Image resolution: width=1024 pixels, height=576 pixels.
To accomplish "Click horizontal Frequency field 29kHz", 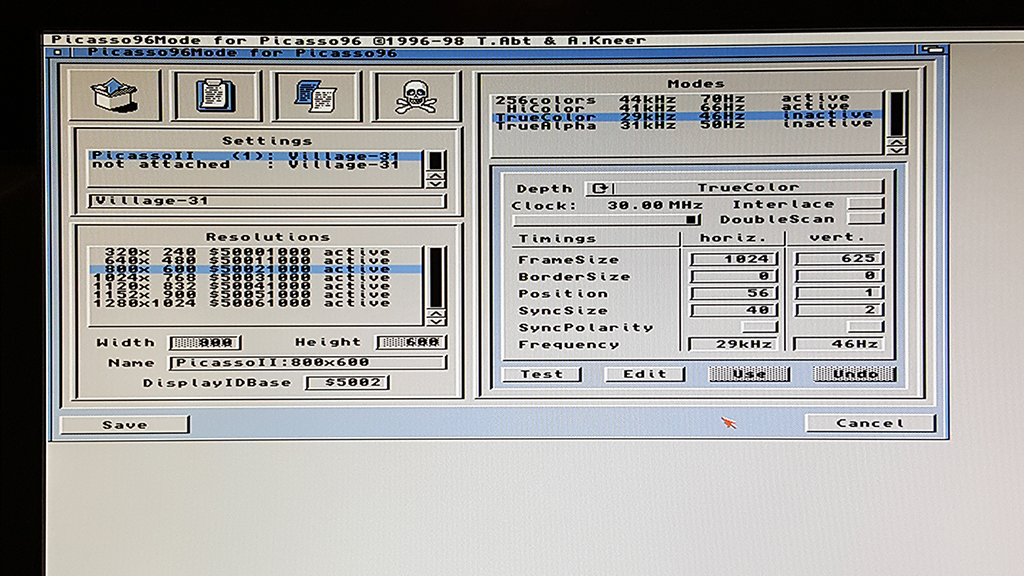I will click(x=734, y=344).
